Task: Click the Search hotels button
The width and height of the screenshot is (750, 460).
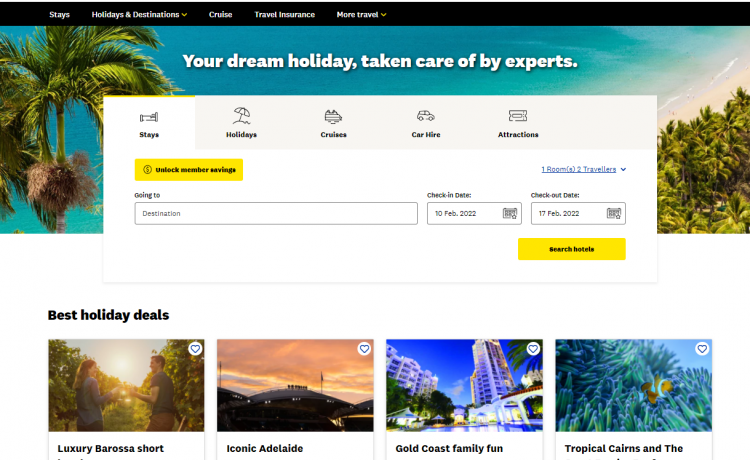Action: pos(572,249)
